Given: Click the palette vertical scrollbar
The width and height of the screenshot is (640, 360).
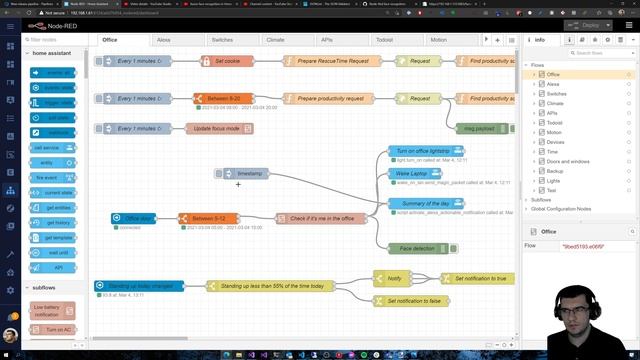Looking at the screenshot, I should 86,64.
